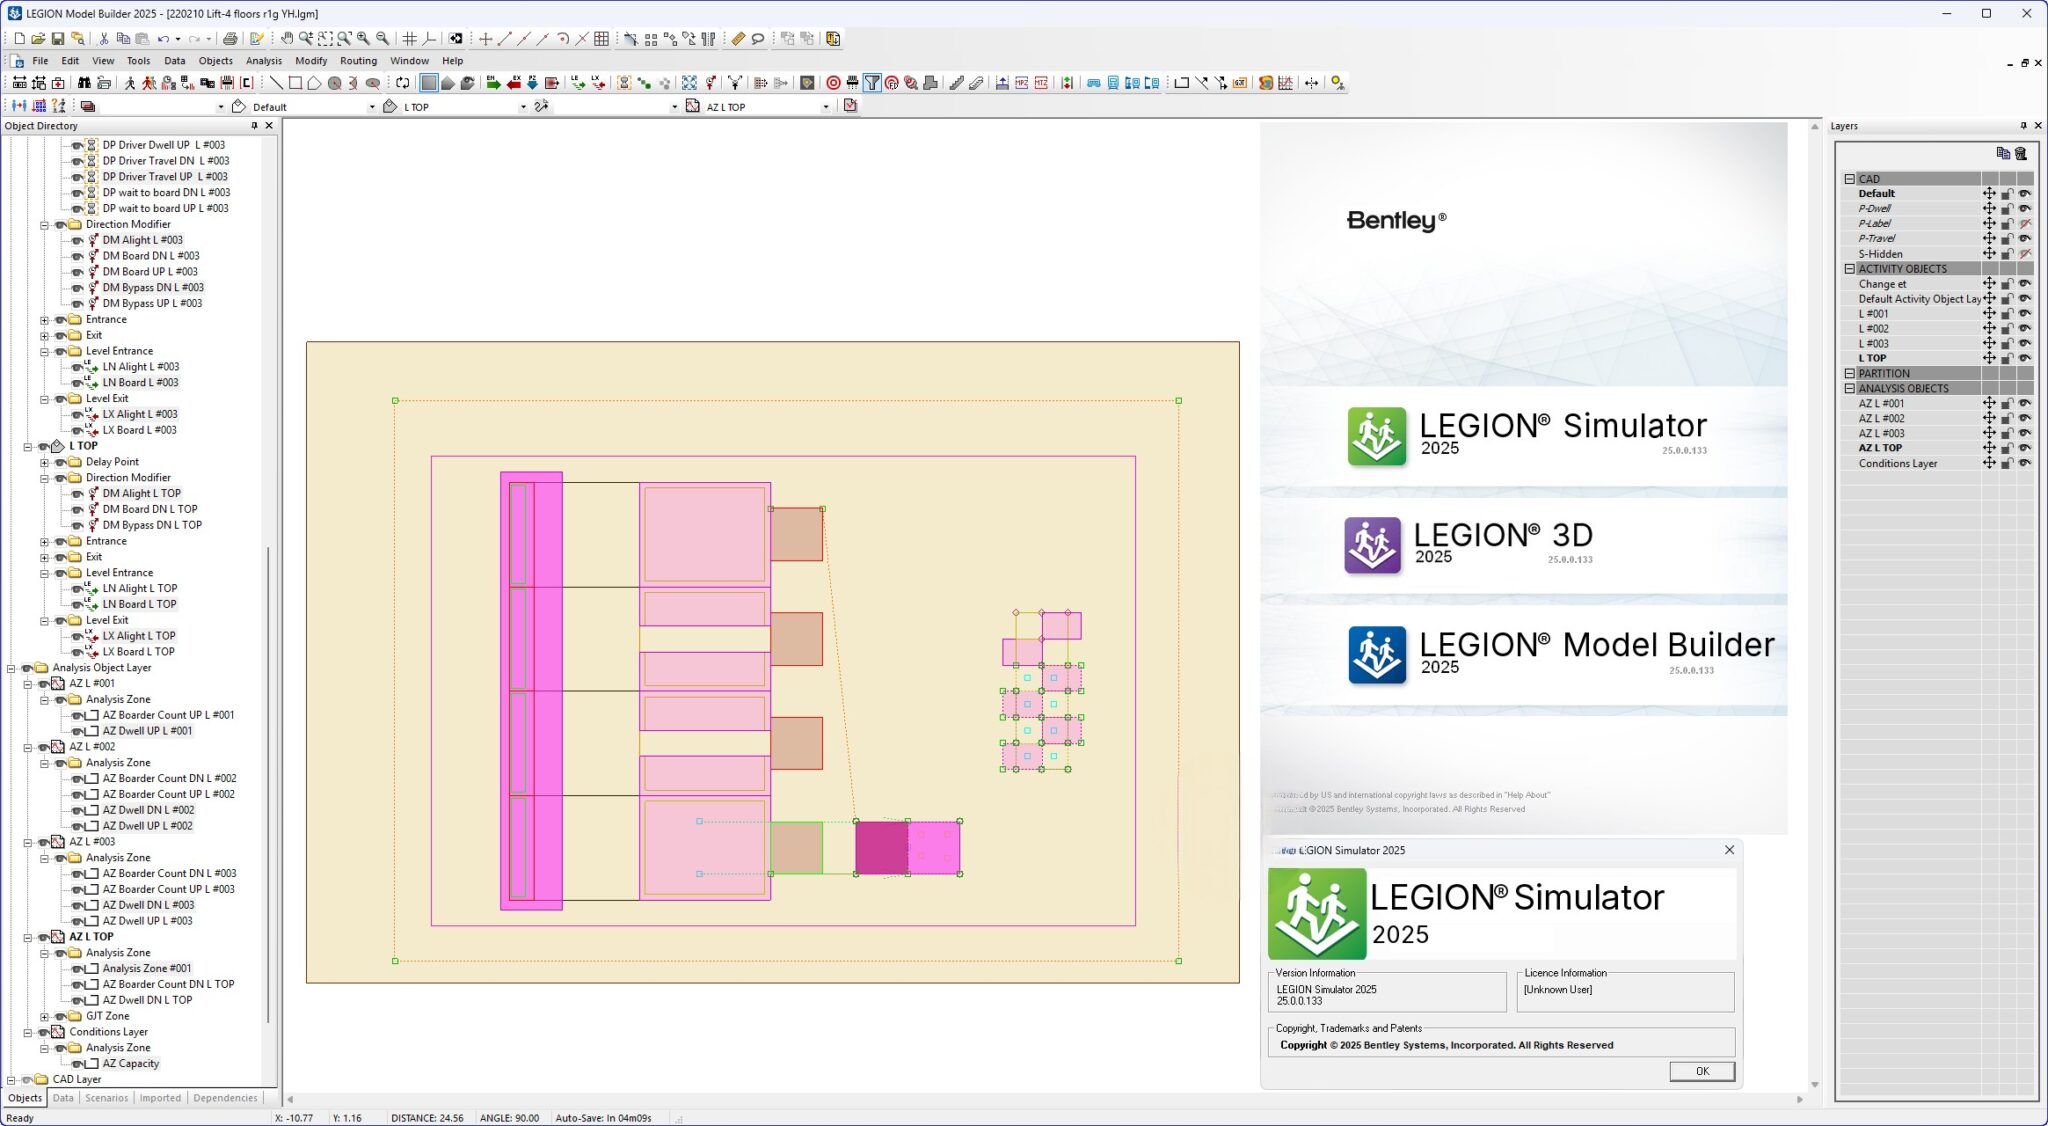Hide the L #002 layer with eye icon

point(2025,328)
